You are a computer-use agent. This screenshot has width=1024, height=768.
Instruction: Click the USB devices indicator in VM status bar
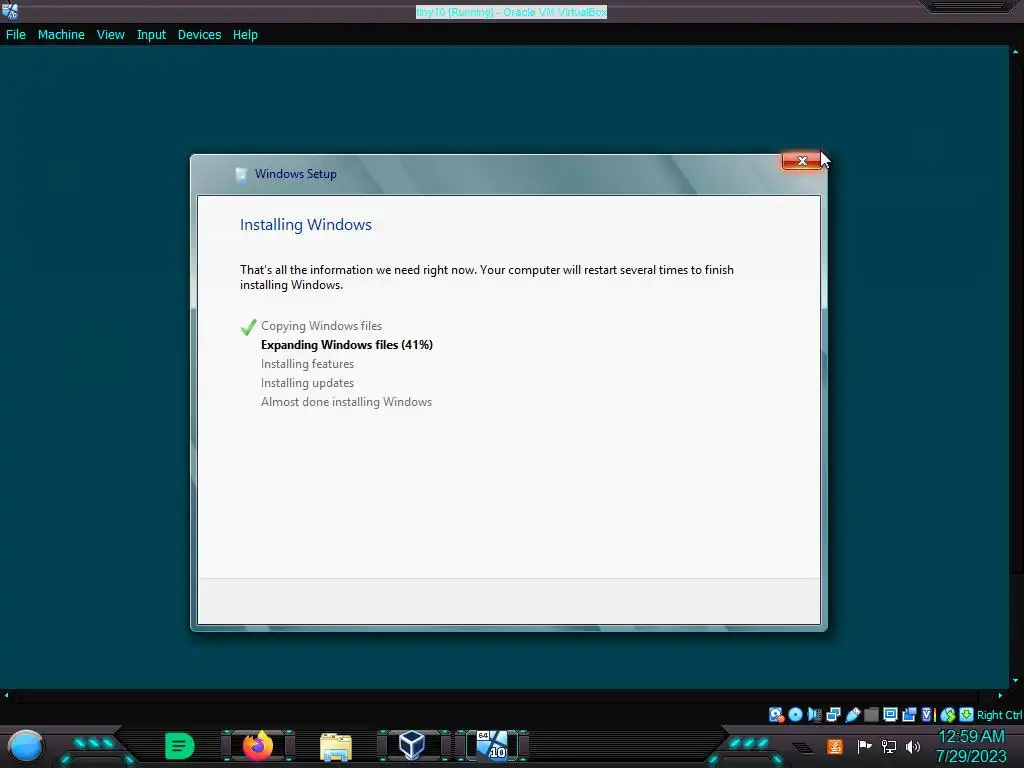852,714
